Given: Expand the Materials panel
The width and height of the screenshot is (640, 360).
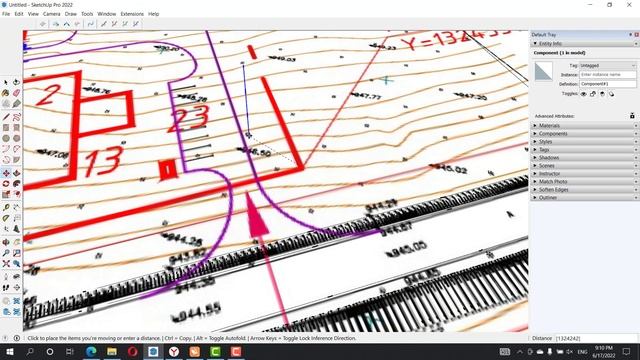Looking at the screenshot, I should tap(584, 126).
